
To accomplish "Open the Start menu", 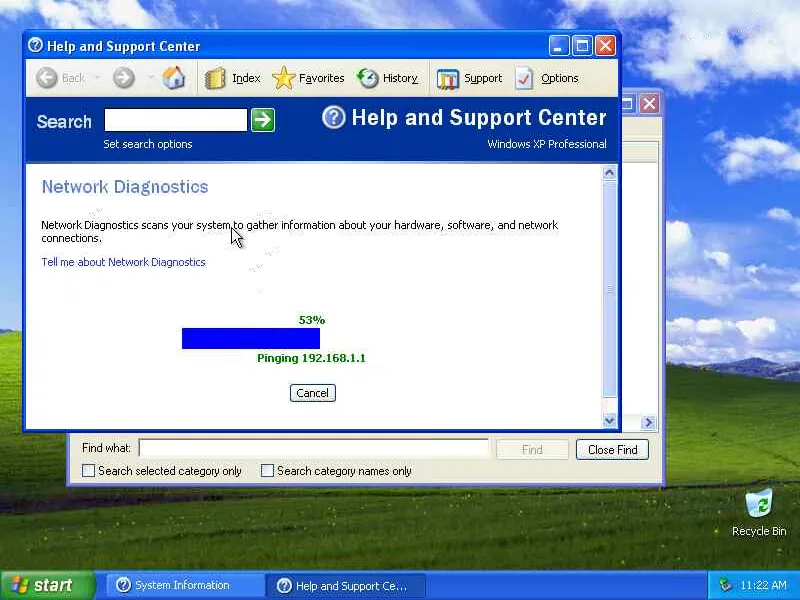I will [48, 585].
